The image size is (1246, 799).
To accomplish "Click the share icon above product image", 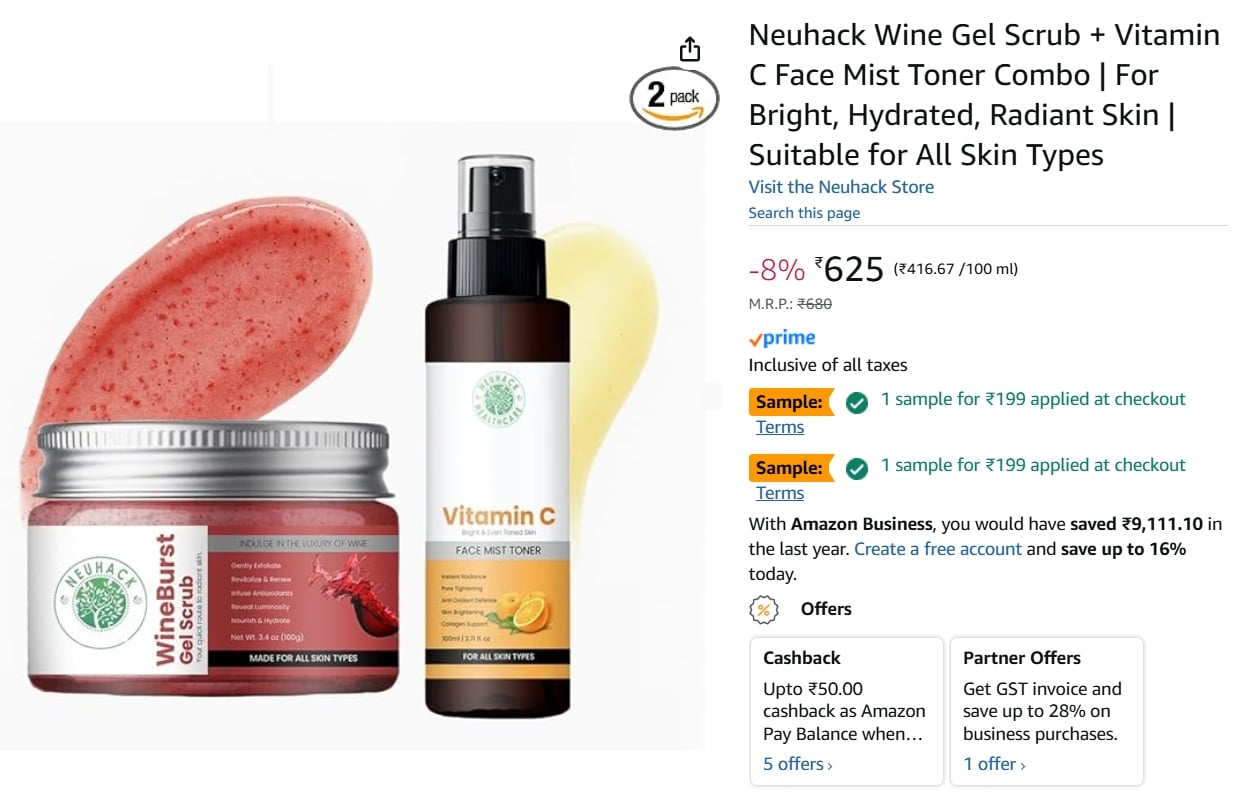I will click(690, 49).
